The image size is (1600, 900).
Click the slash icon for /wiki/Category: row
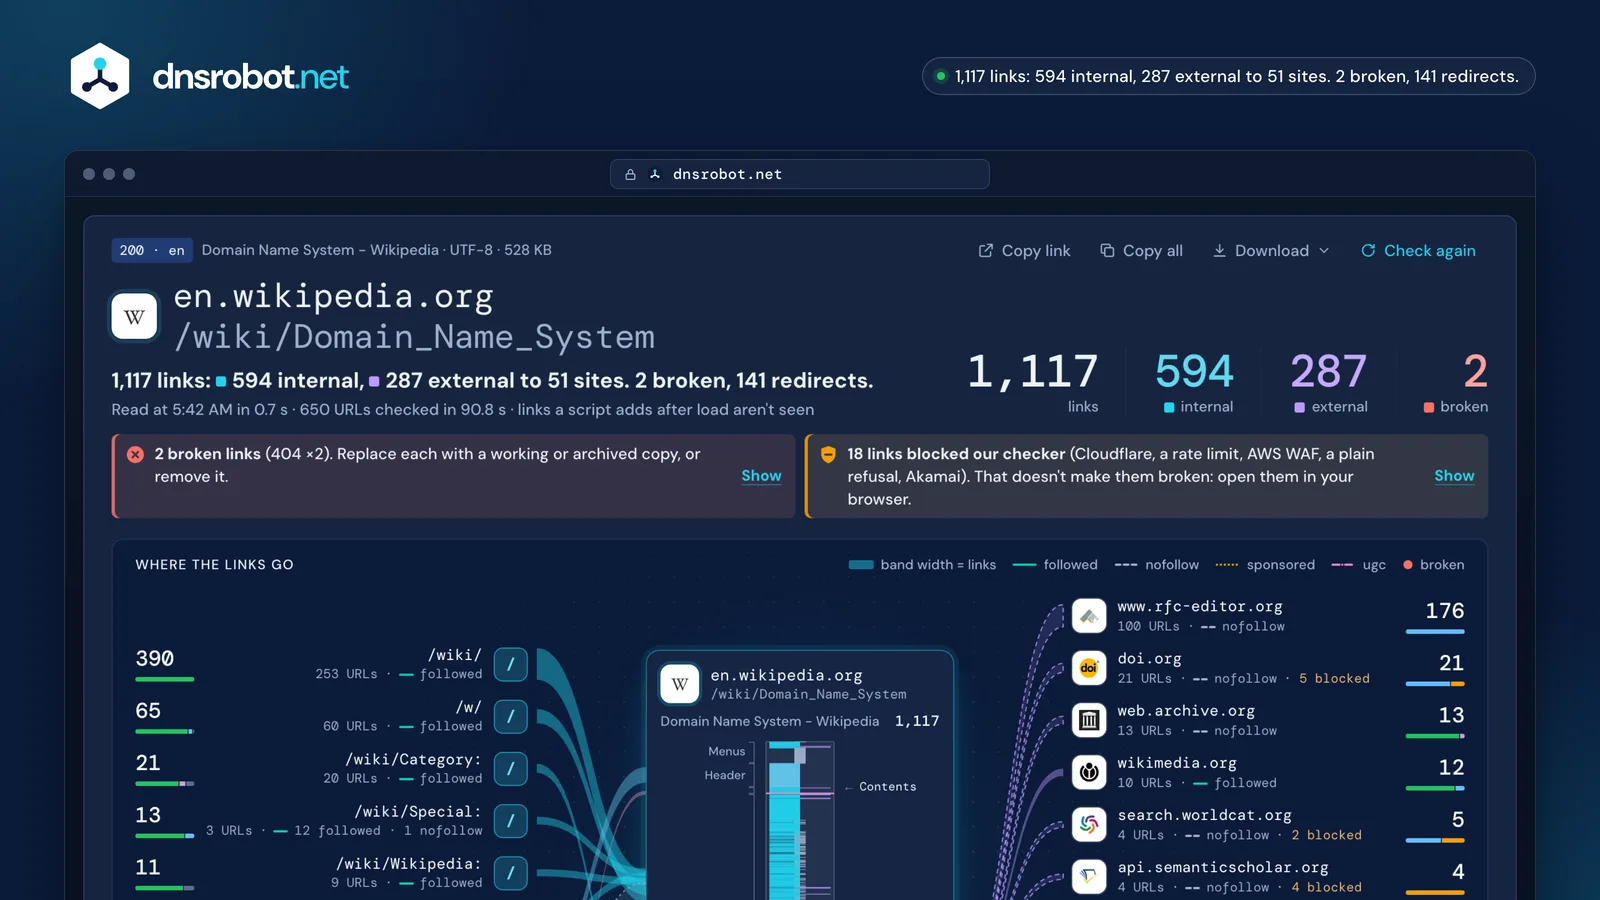[511, 768]
